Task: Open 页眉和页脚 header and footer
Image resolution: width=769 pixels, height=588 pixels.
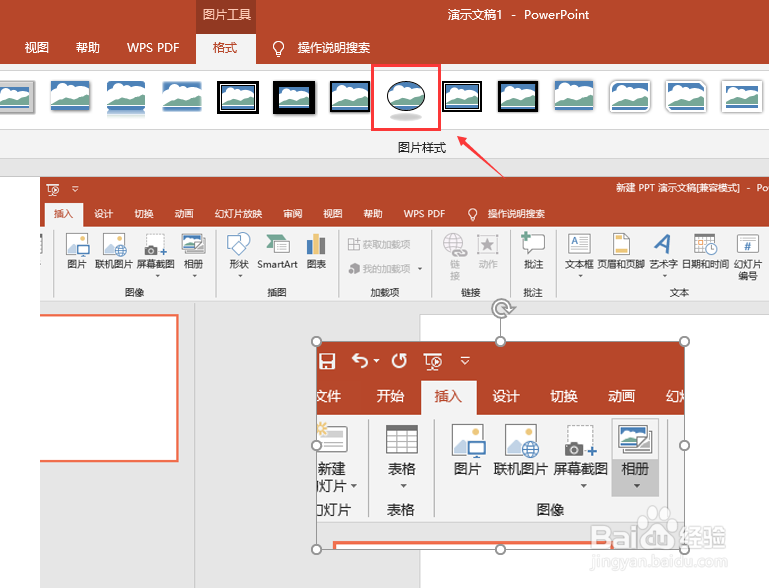Action: tap(621, 251)
